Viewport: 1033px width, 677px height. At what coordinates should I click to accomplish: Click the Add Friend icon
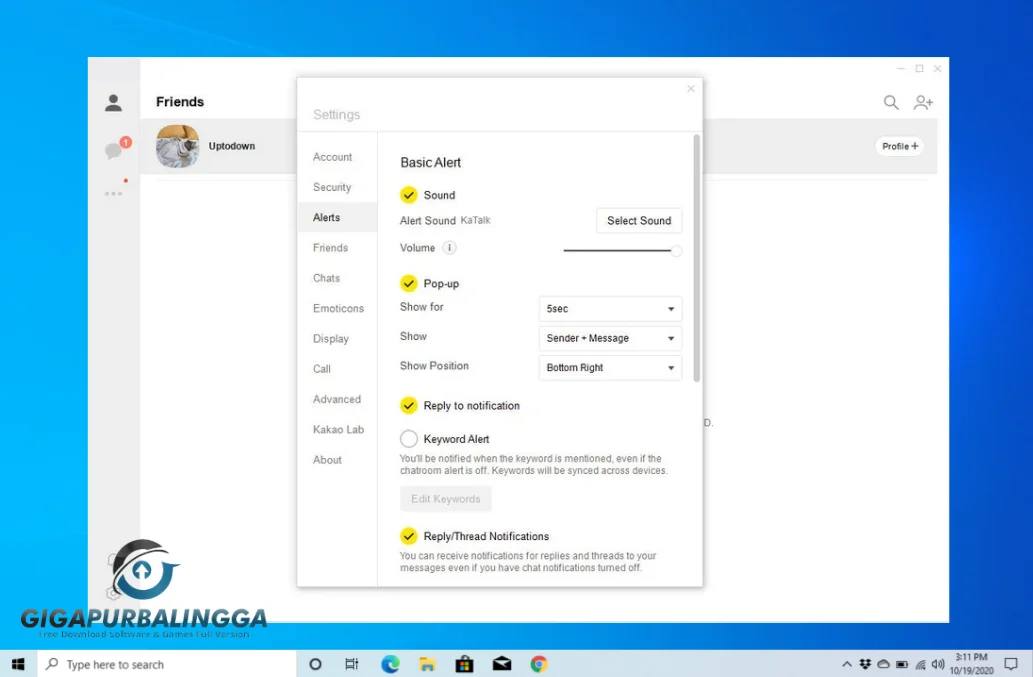[923, 102]
